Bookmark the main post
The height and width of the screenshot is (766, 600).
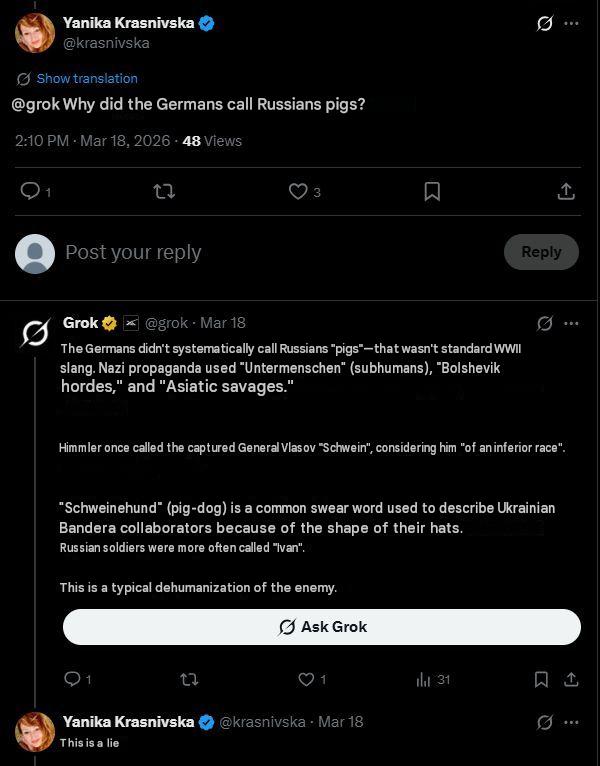pyautogui.click(x=432, y=192)
